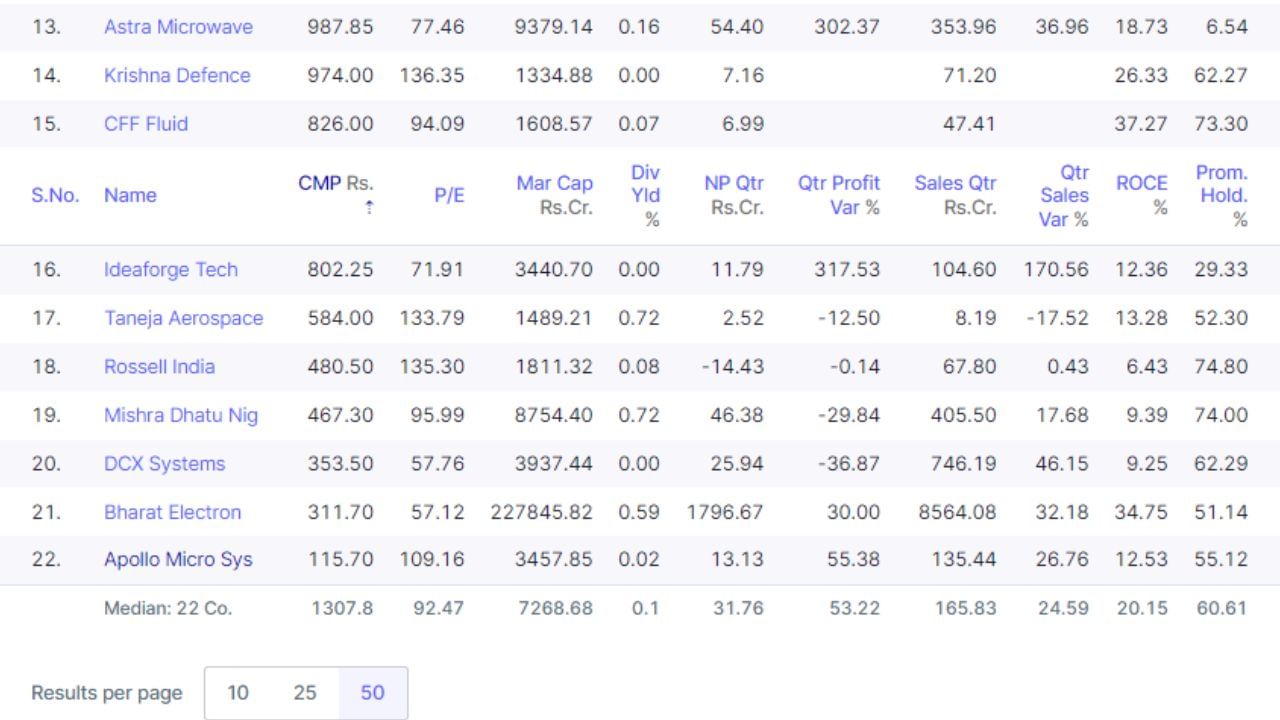Open Mishra Dhatu Nig company link
The width and height of the screenshot is (1280, 720).
[x=181, y=416]
